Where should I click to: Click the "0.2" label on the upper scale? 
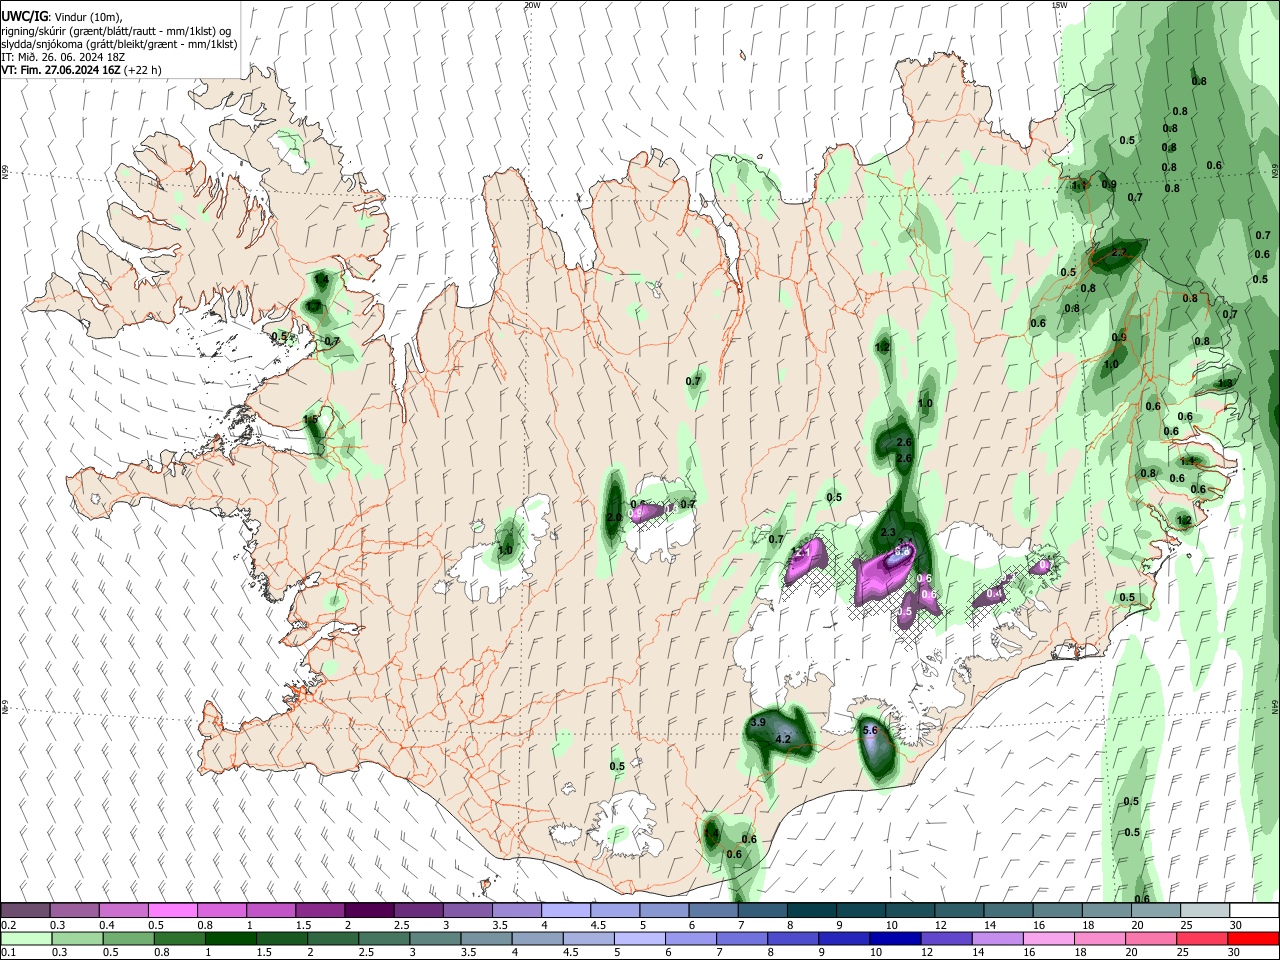[8, 925]
